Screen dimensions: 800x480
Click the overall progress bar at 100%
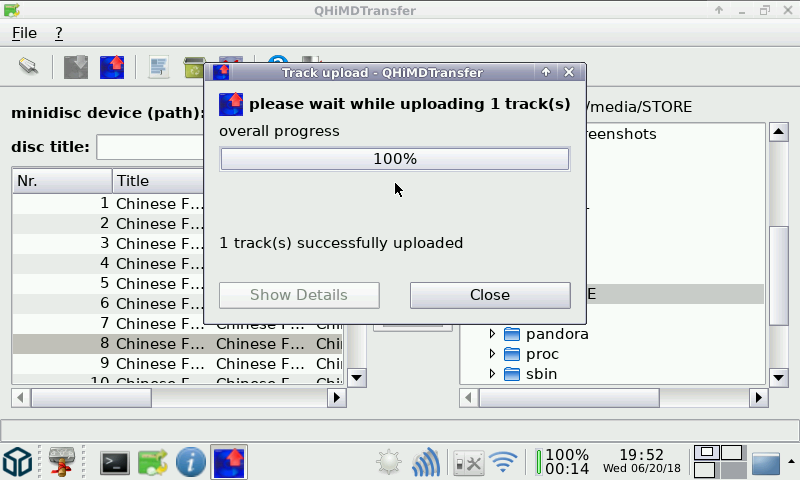(395, 159)
